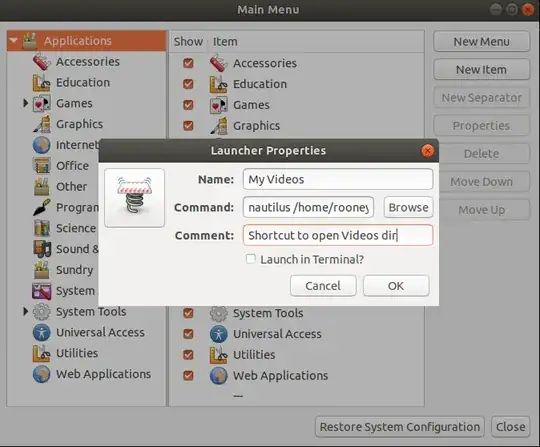Click the Name field containing My Videos
Screen dimensions: 540x447
(x=338, y=179)
